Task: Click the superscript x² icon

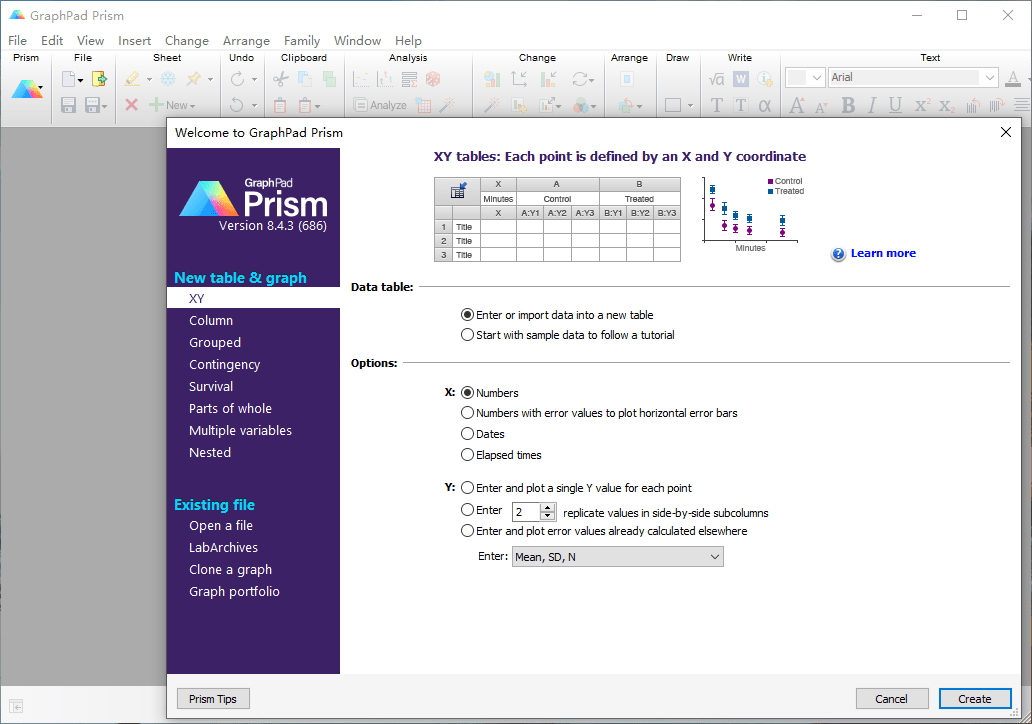Action: [923, 105]
